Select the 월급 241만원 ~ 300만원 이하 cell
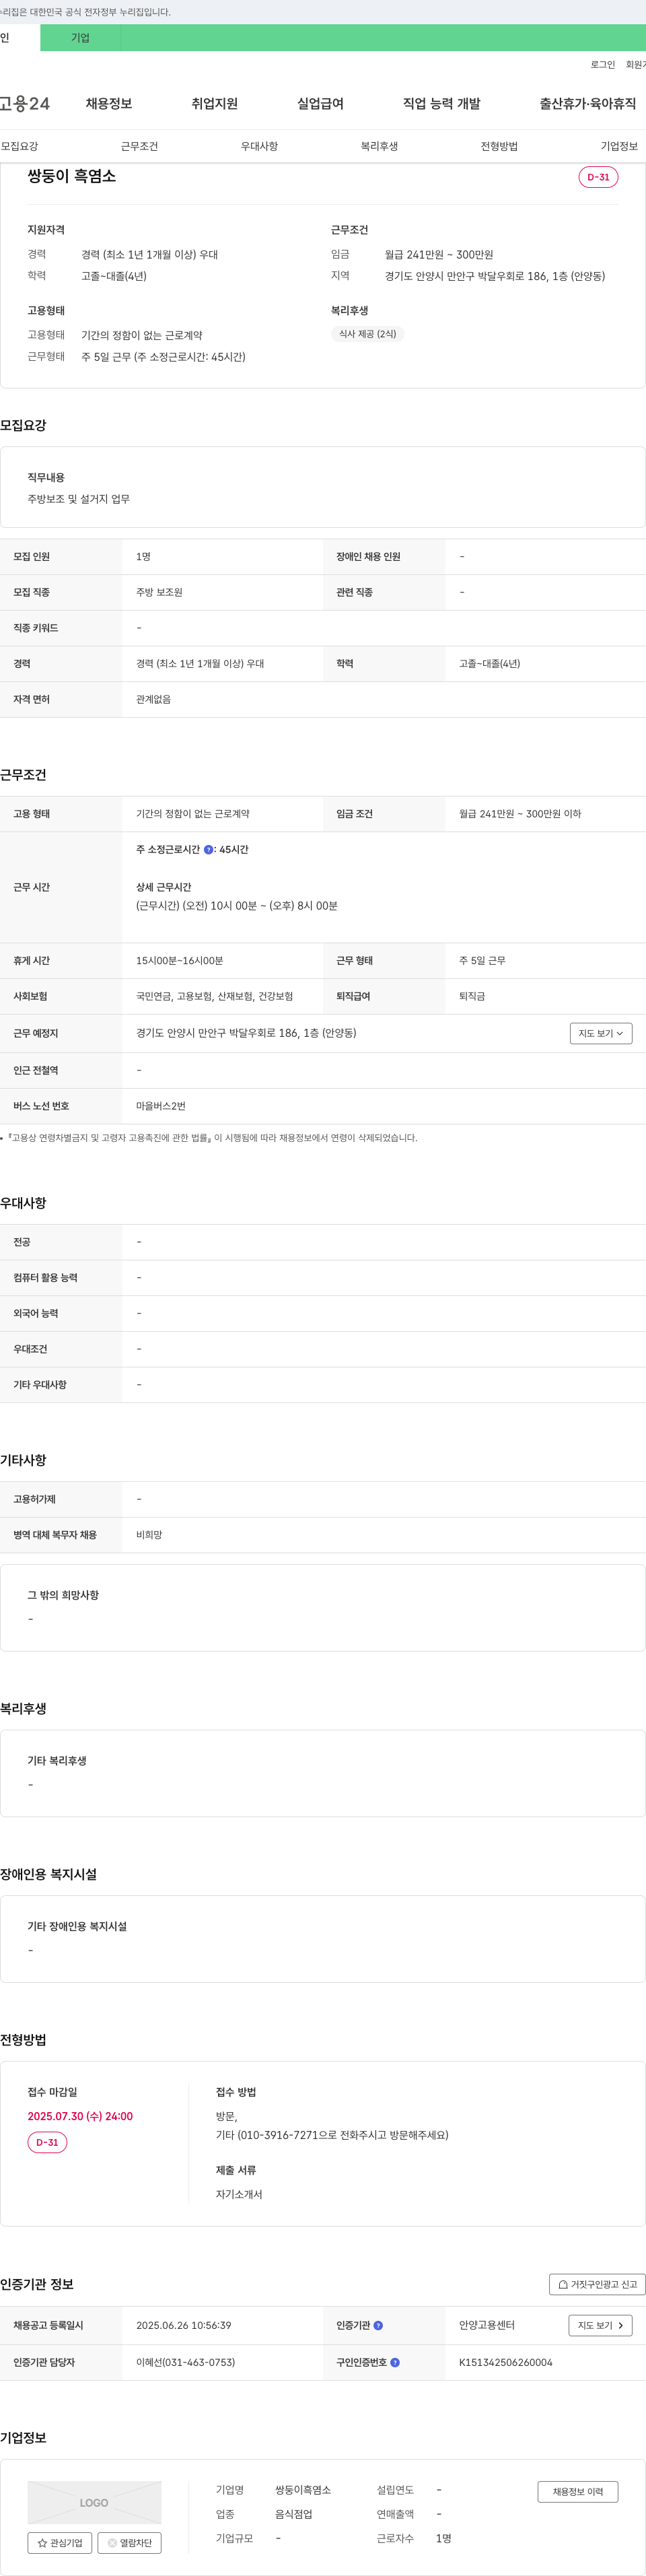646x2576 pixels. coord(520,814)
